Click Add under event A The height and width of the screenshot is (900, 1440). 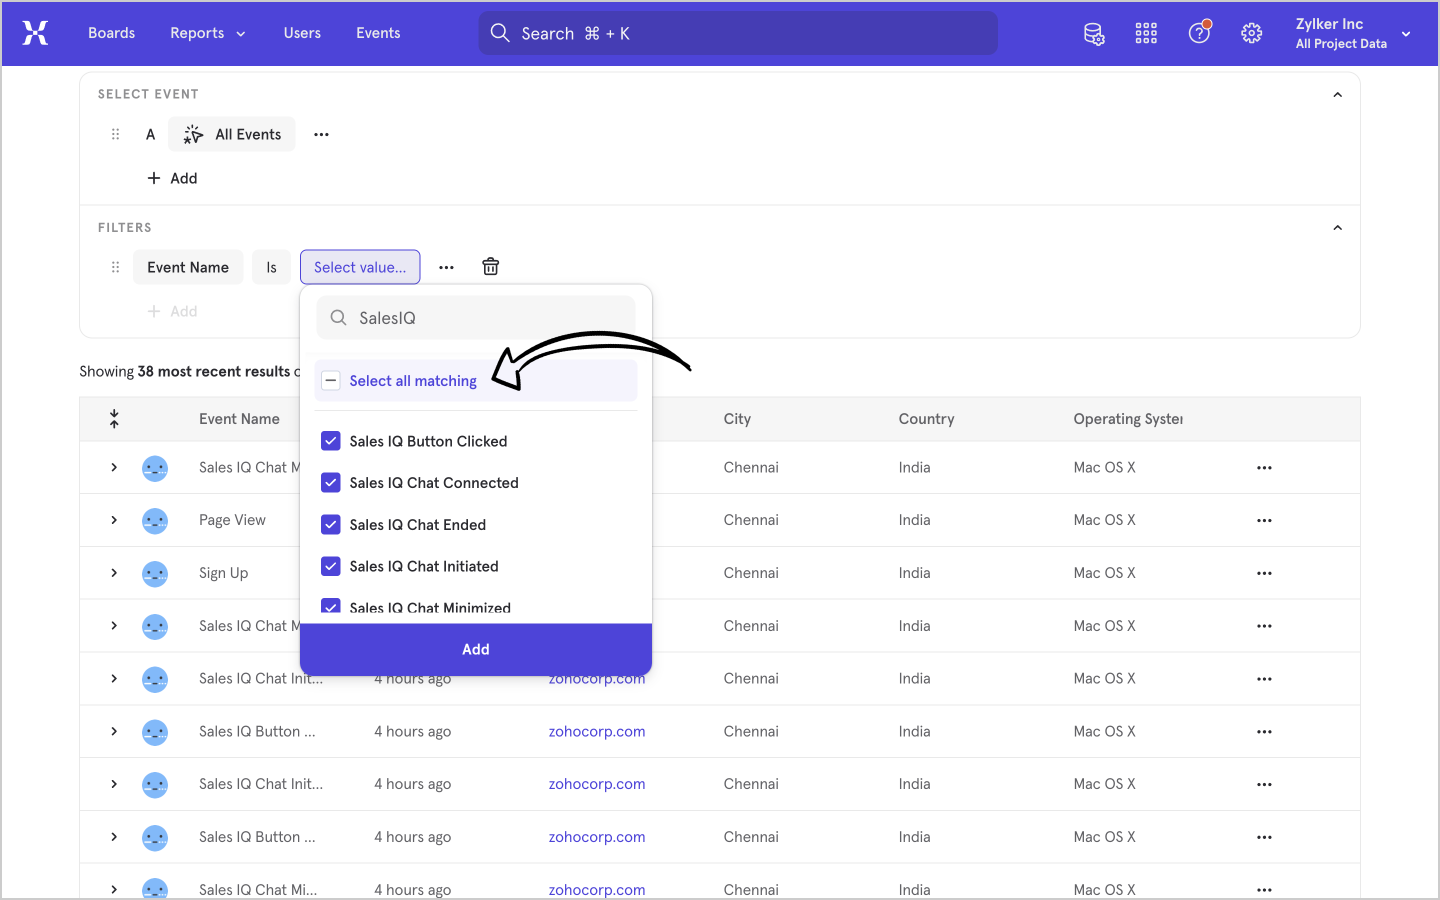[x=172, y=178]
